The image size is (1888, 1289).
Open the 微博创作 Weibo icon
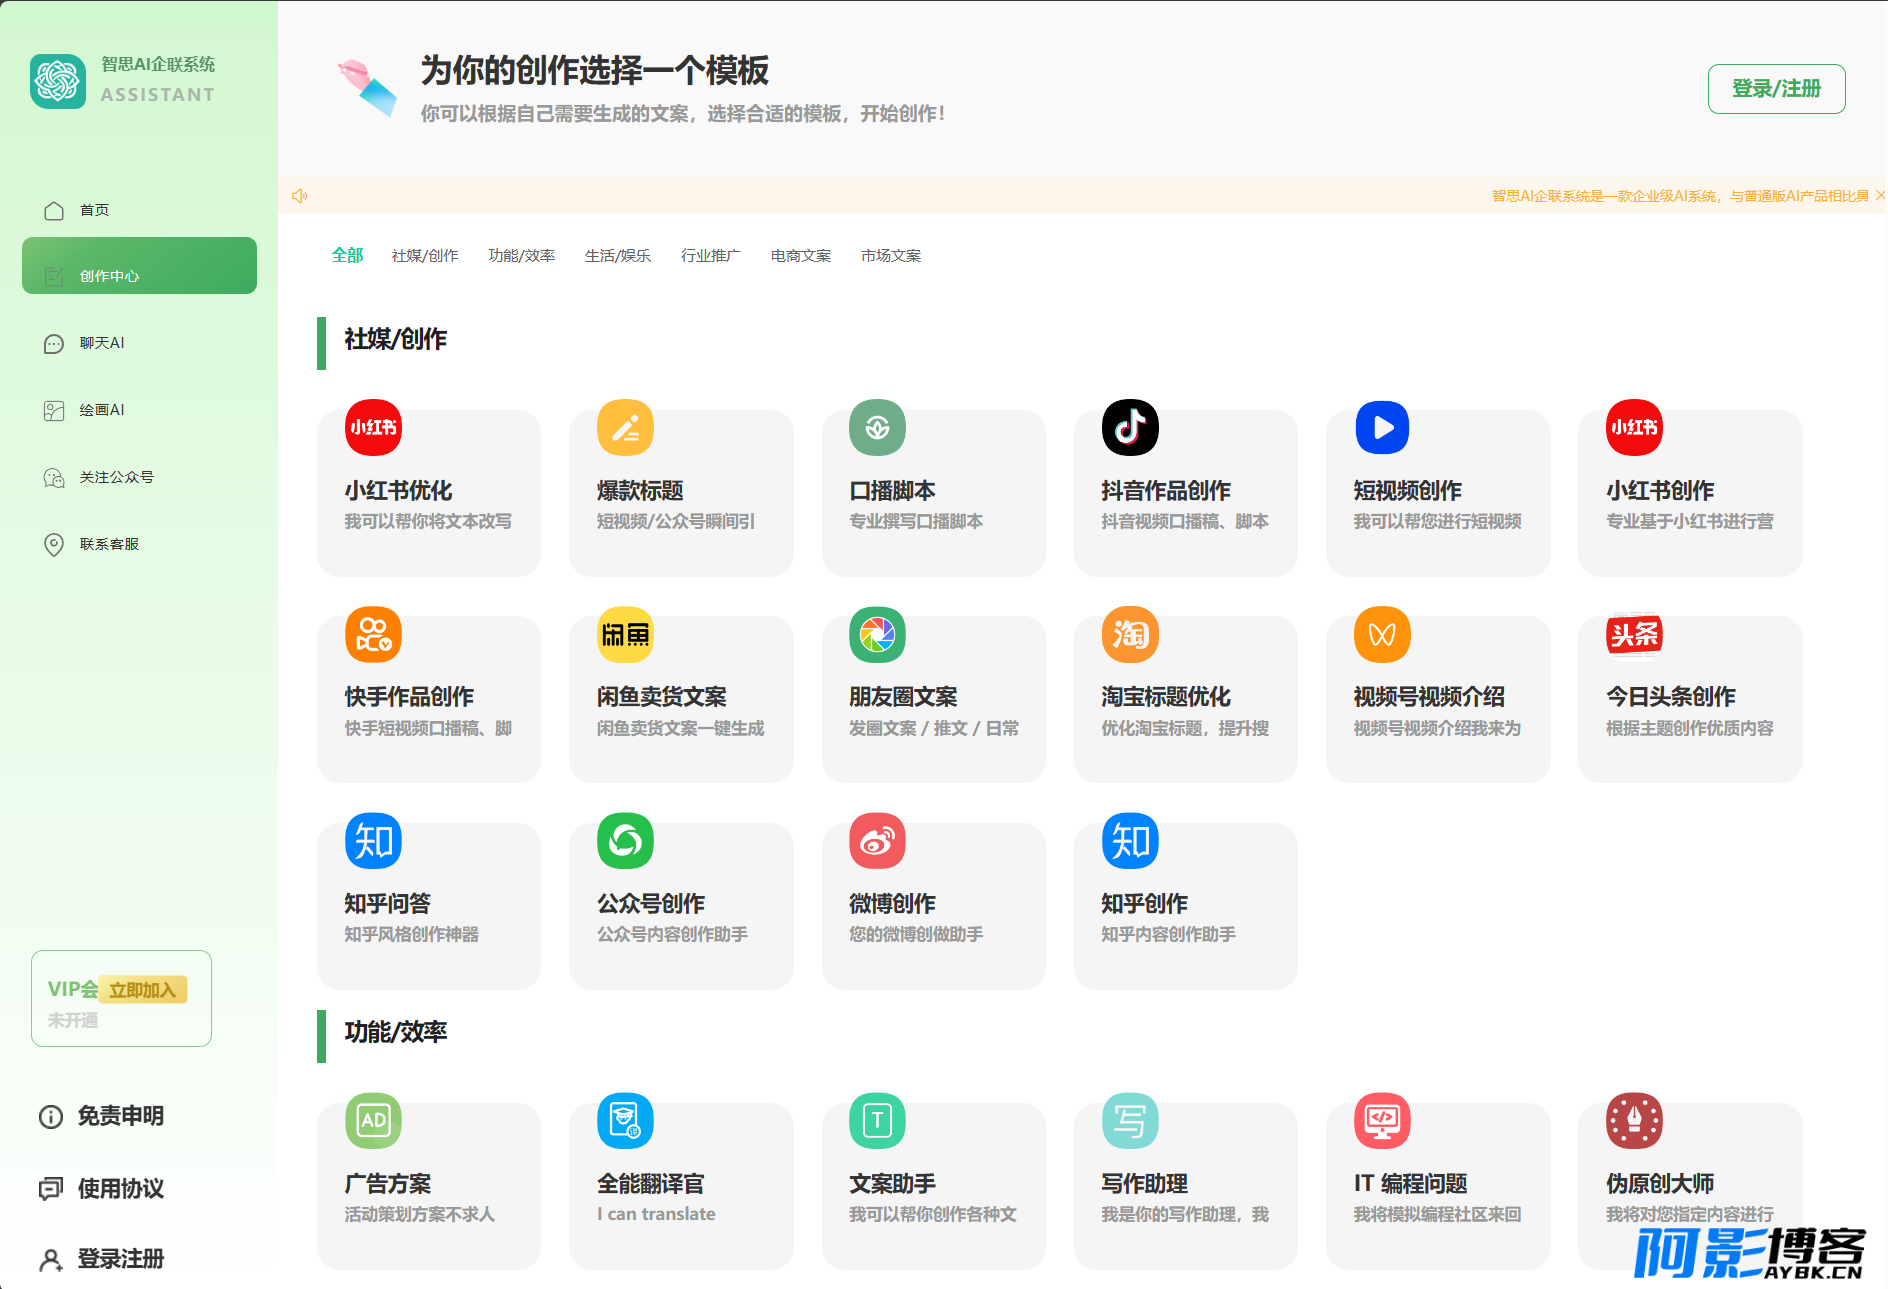click(x=877, y=841)
